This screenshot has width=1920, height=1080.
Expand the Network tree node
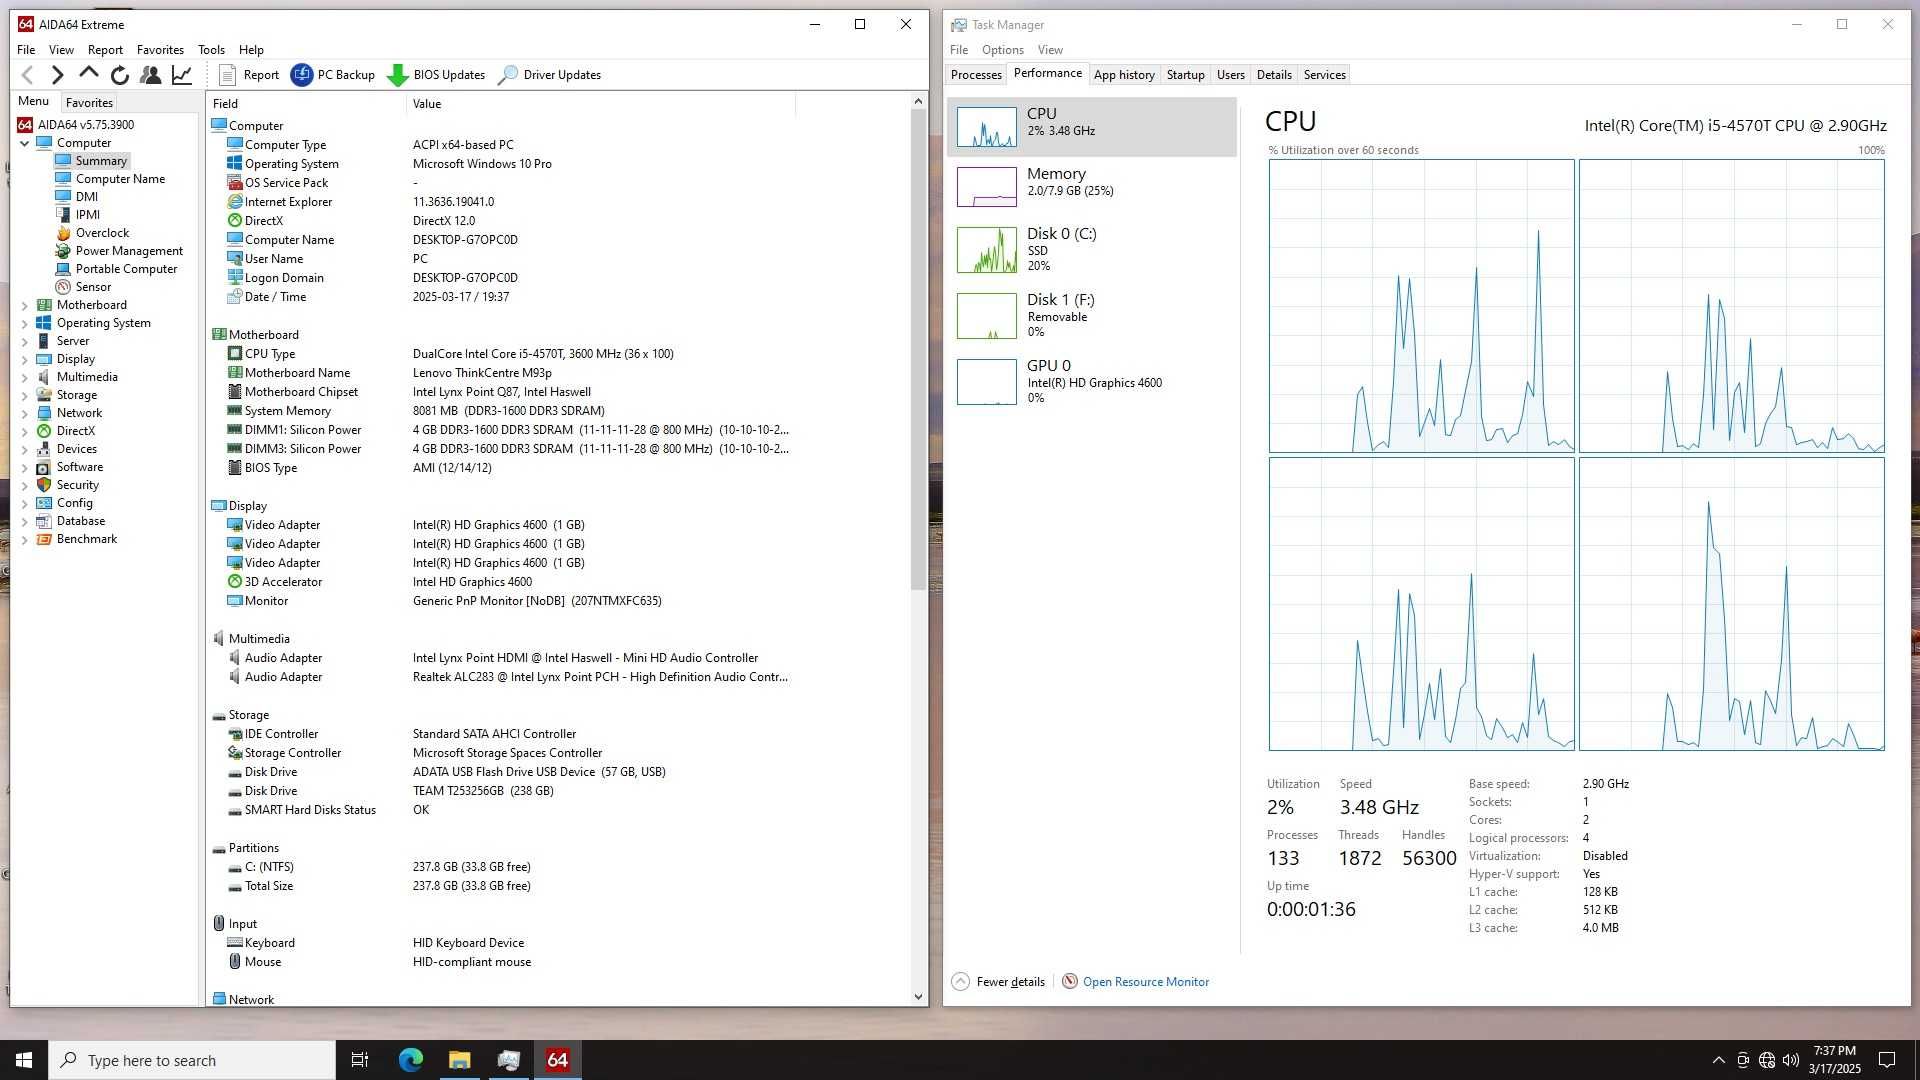(25, 413)
